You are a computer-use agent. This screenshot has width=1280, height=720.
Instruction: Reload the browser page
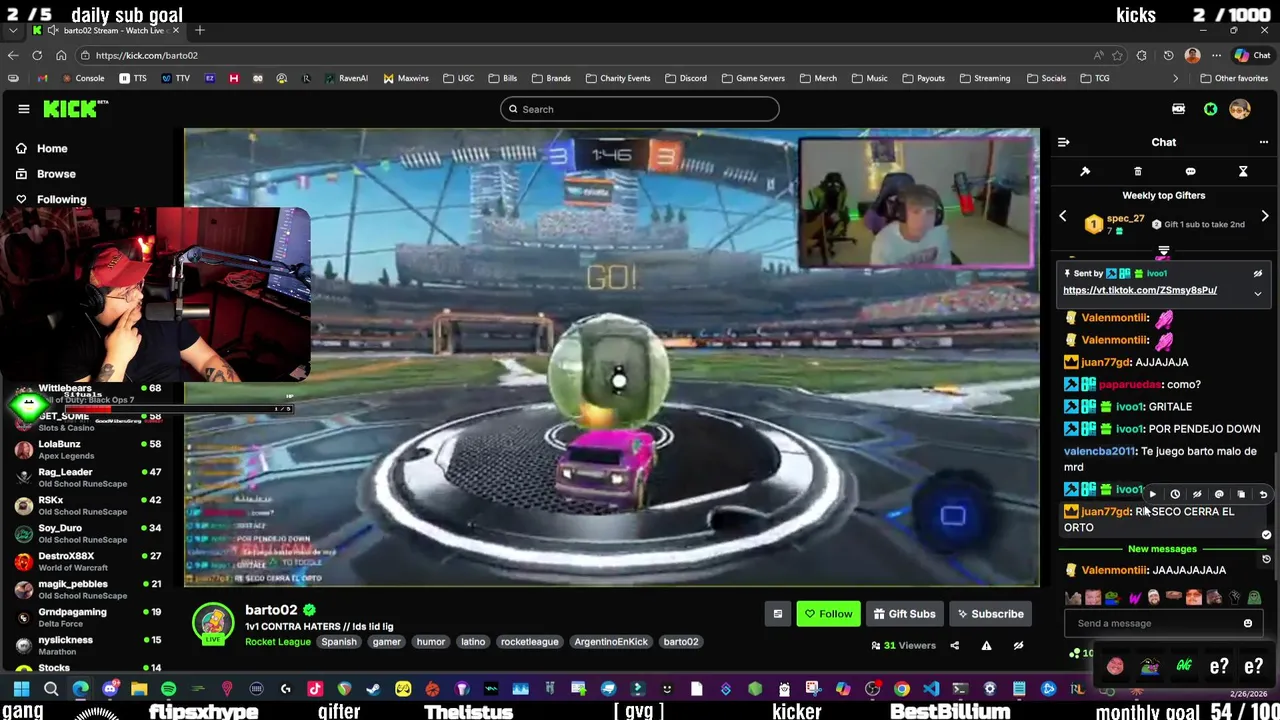(x=37, y=55)
